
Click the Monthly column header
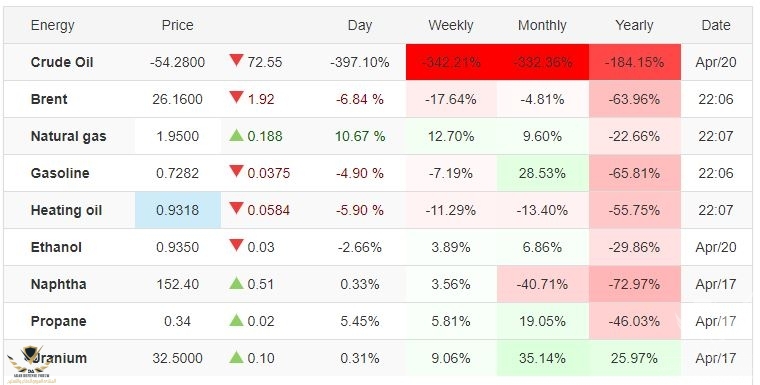click(x=542, y=25)
